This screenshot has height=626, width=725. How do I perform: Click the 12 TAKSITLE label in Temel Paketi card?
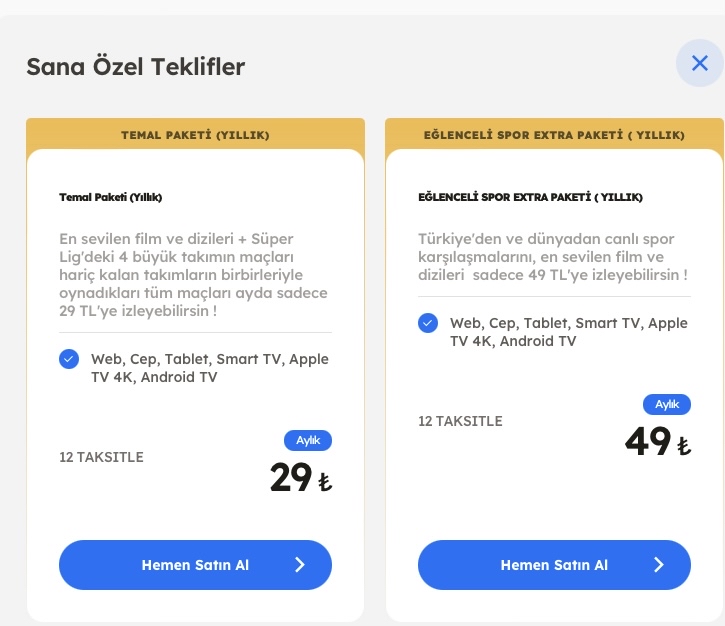point(102,457)
